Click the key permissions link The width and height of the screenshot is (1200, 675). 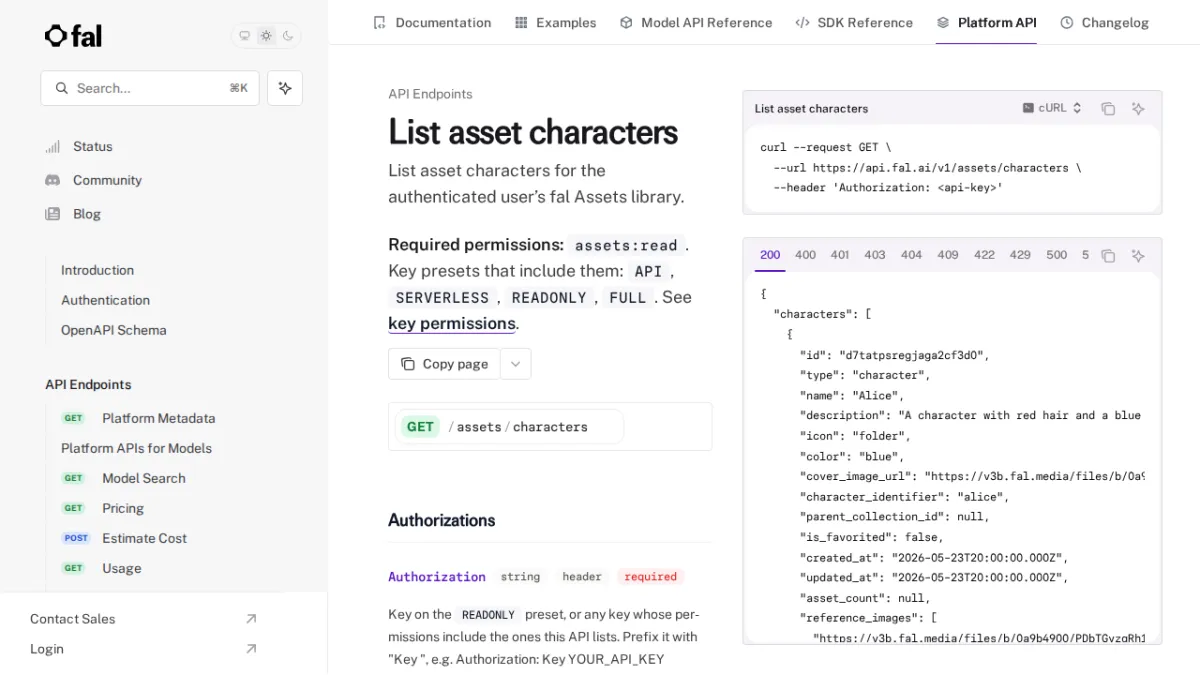coord(452,323)
